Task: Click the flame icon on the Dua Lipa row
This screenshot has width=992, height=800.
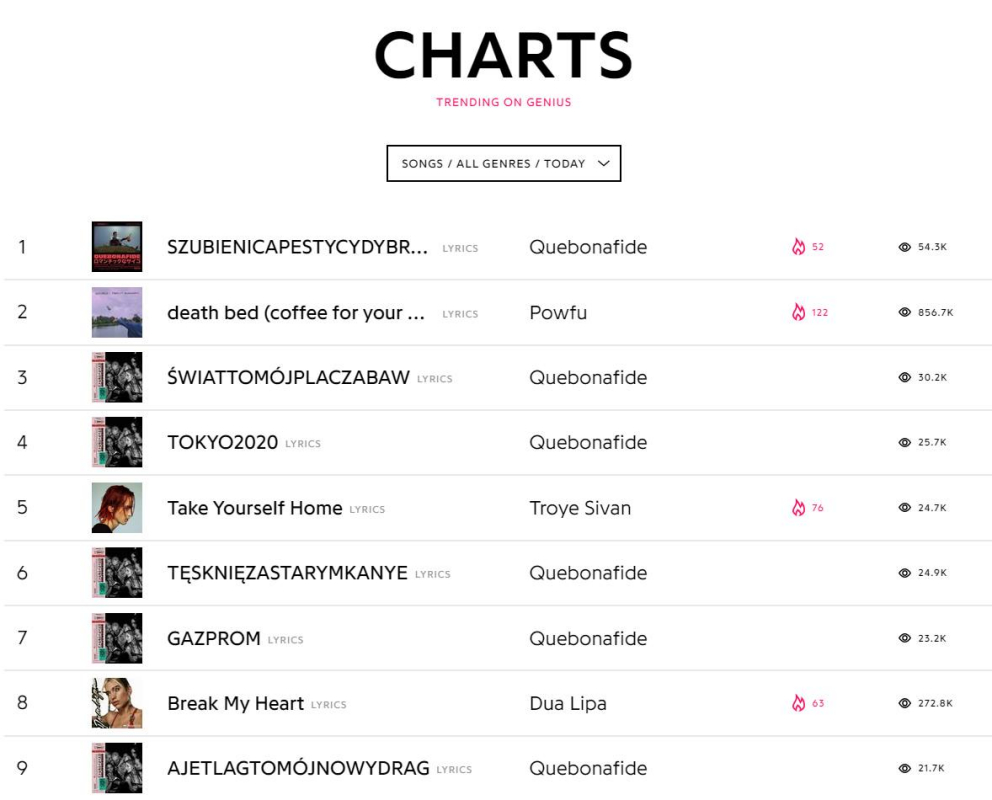Action: [x=798, y=704]
